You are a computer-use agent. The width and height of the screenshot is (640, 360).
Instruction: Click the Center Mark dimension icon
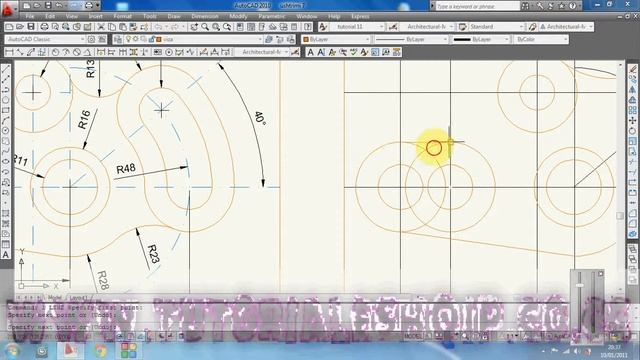tap(169, 52)
